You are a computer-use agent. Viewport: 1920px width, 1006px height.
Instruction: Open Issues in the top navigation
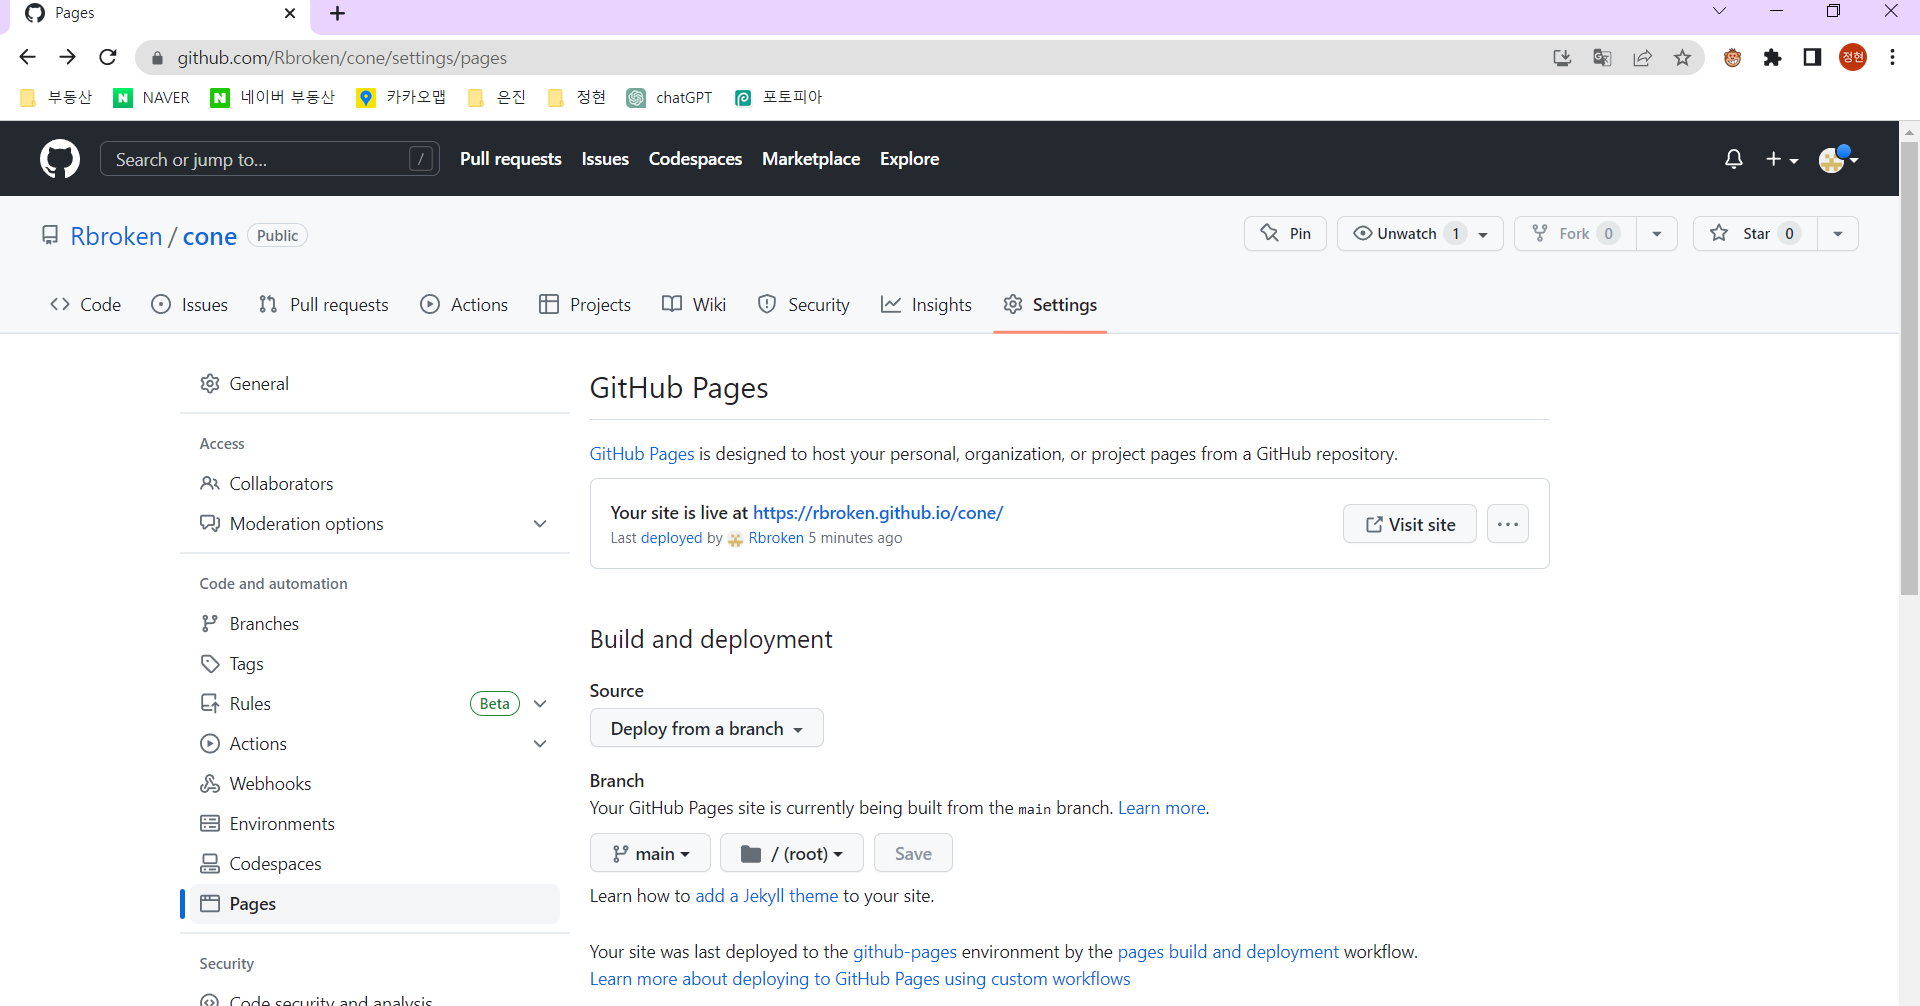[605, 159]
